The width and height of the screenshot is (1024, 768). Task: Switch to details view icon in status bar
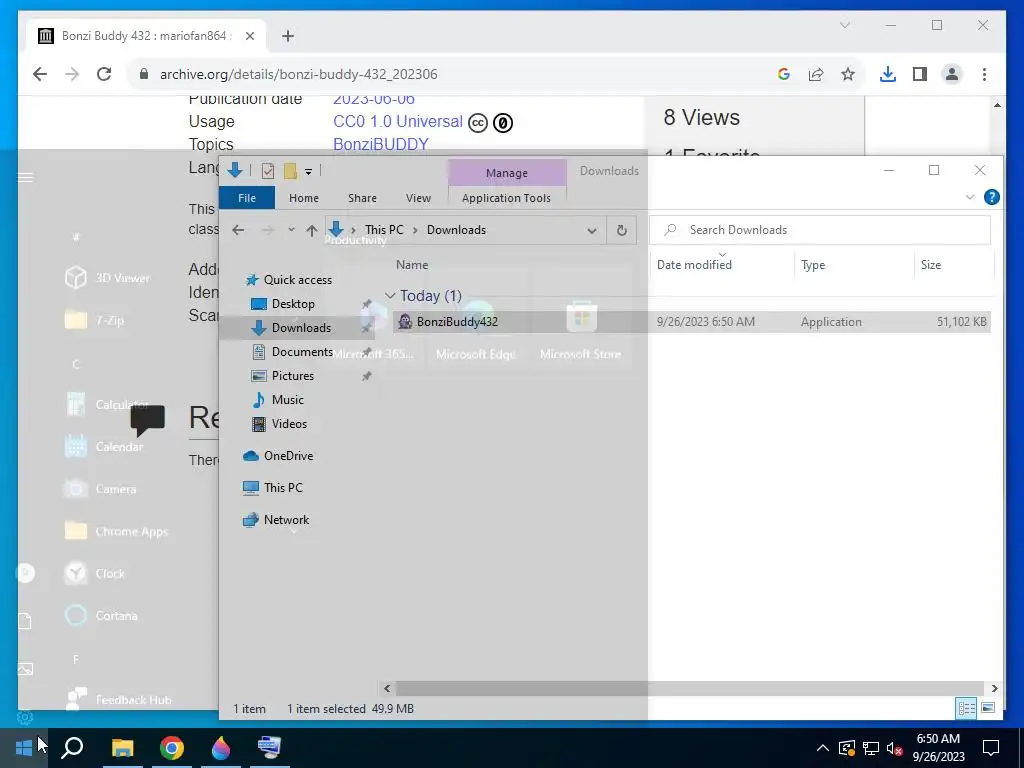(x=966, y=708)
